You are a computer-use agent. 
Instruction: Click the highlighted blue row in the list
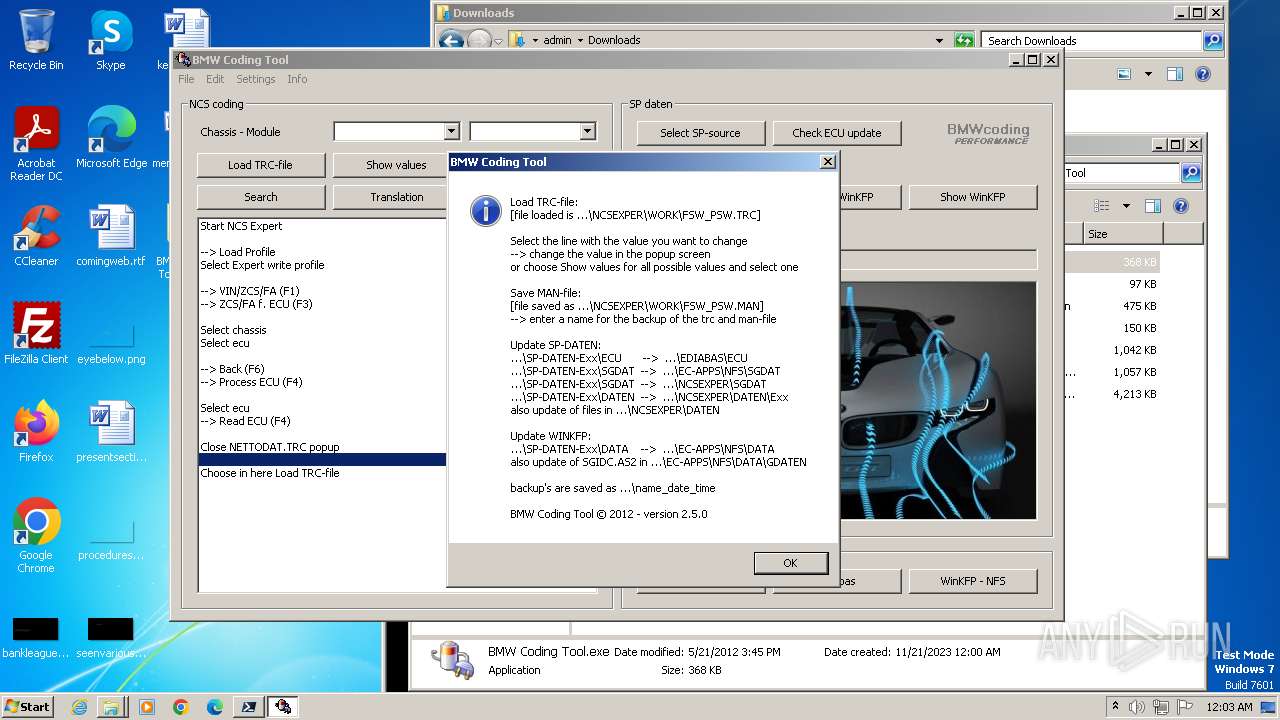pyautogui.click(x=322, y=460)
